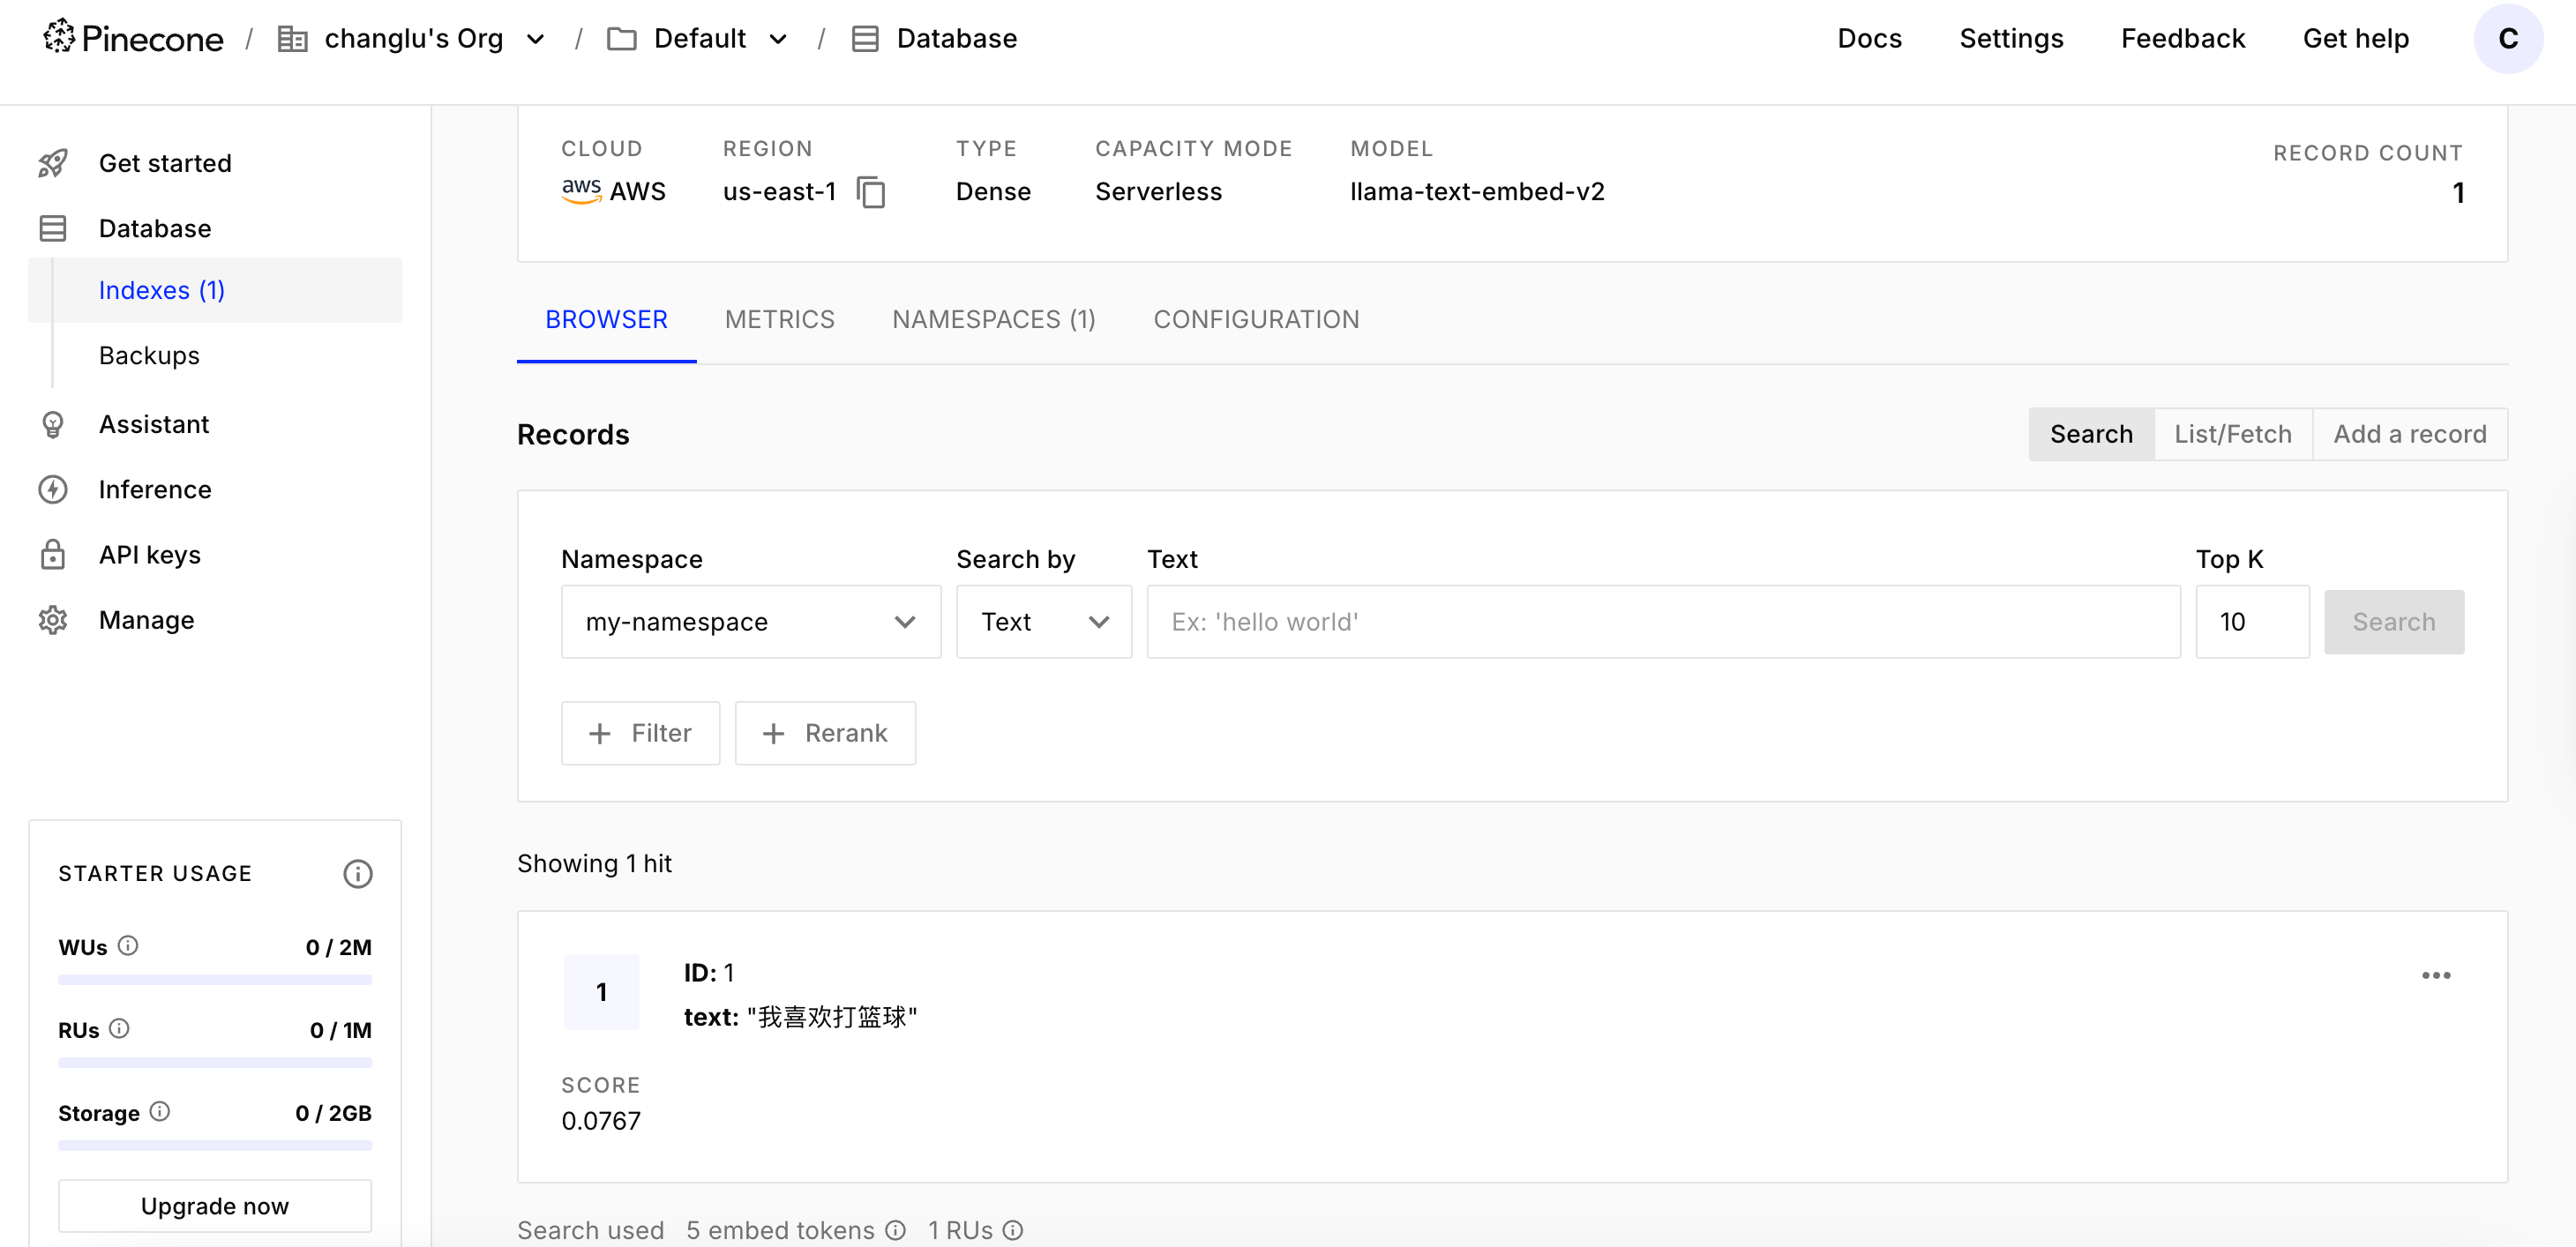Click the Database sidebar icon
The width and height of the screenshot is (2576, 1247).
53,228
